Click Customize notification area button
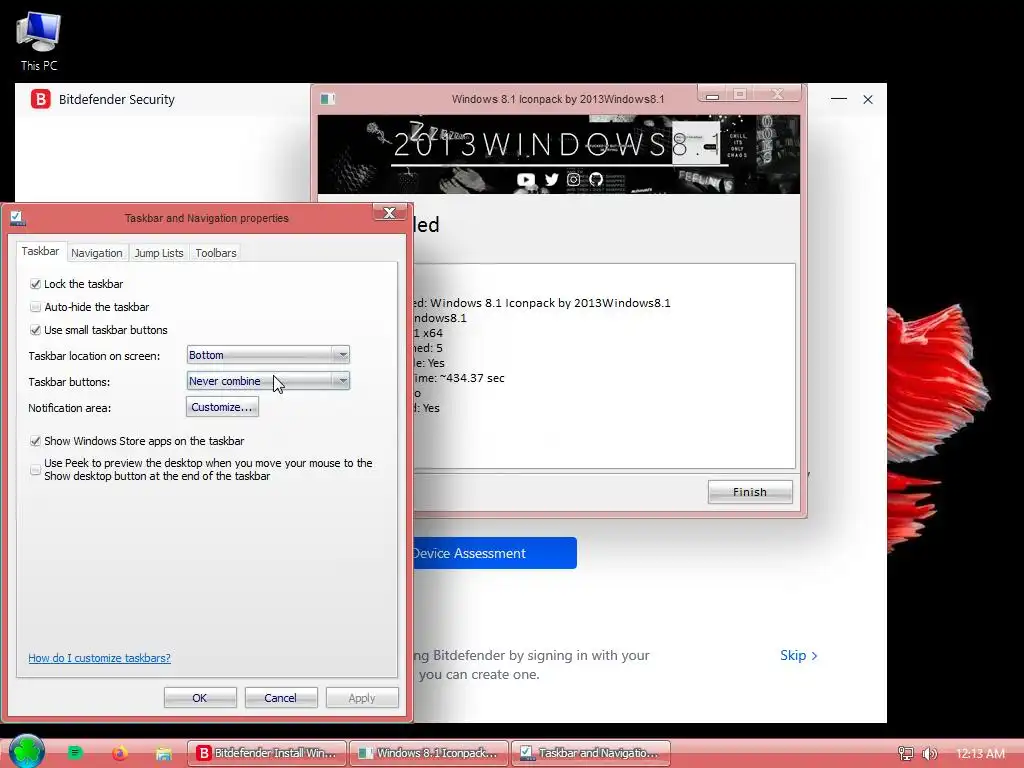Image resolution: width=1024 pixels, height=768 pixels. pyautogui.click(x=222, y=407)
